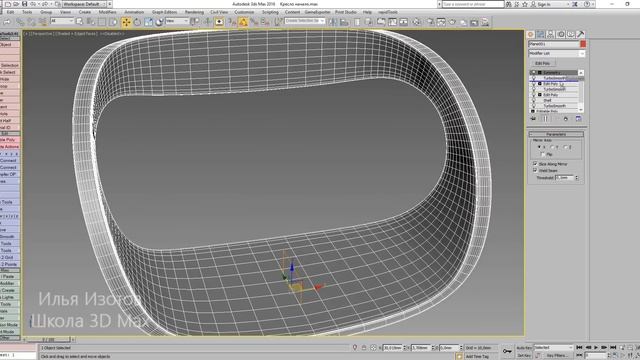640x360 pixels.
Task: Toggle Shell modifier light bulb
Action: (x=534, y=100)
